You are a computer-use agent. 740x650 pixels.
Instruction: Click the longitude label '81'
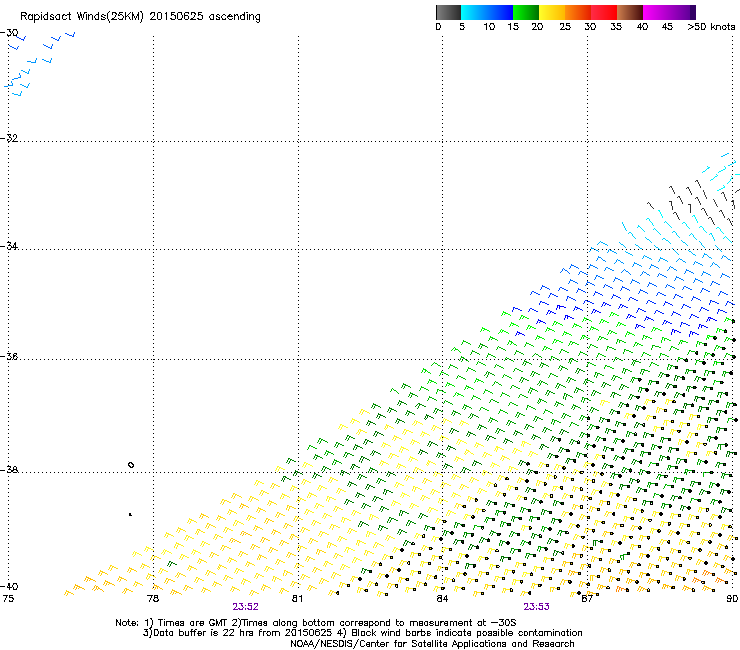[x=297, y=599]
